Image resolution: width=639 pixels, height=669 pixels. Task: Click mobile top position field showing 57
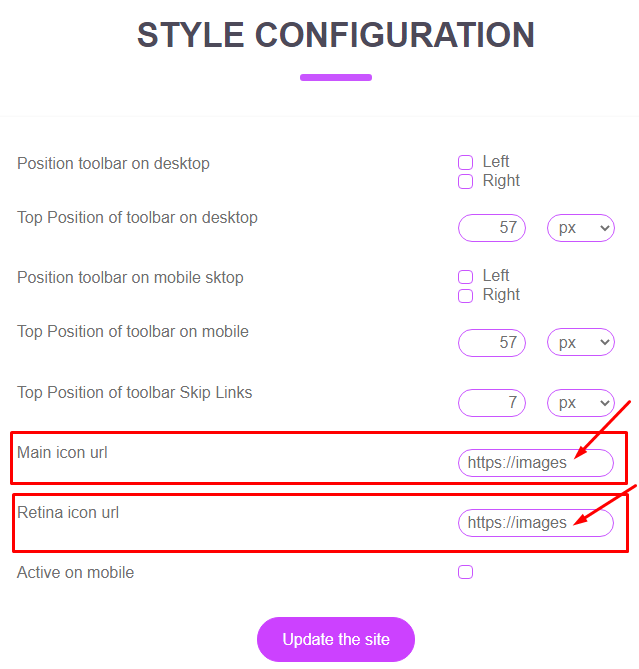pyautogui.click(x=491, y=343)
